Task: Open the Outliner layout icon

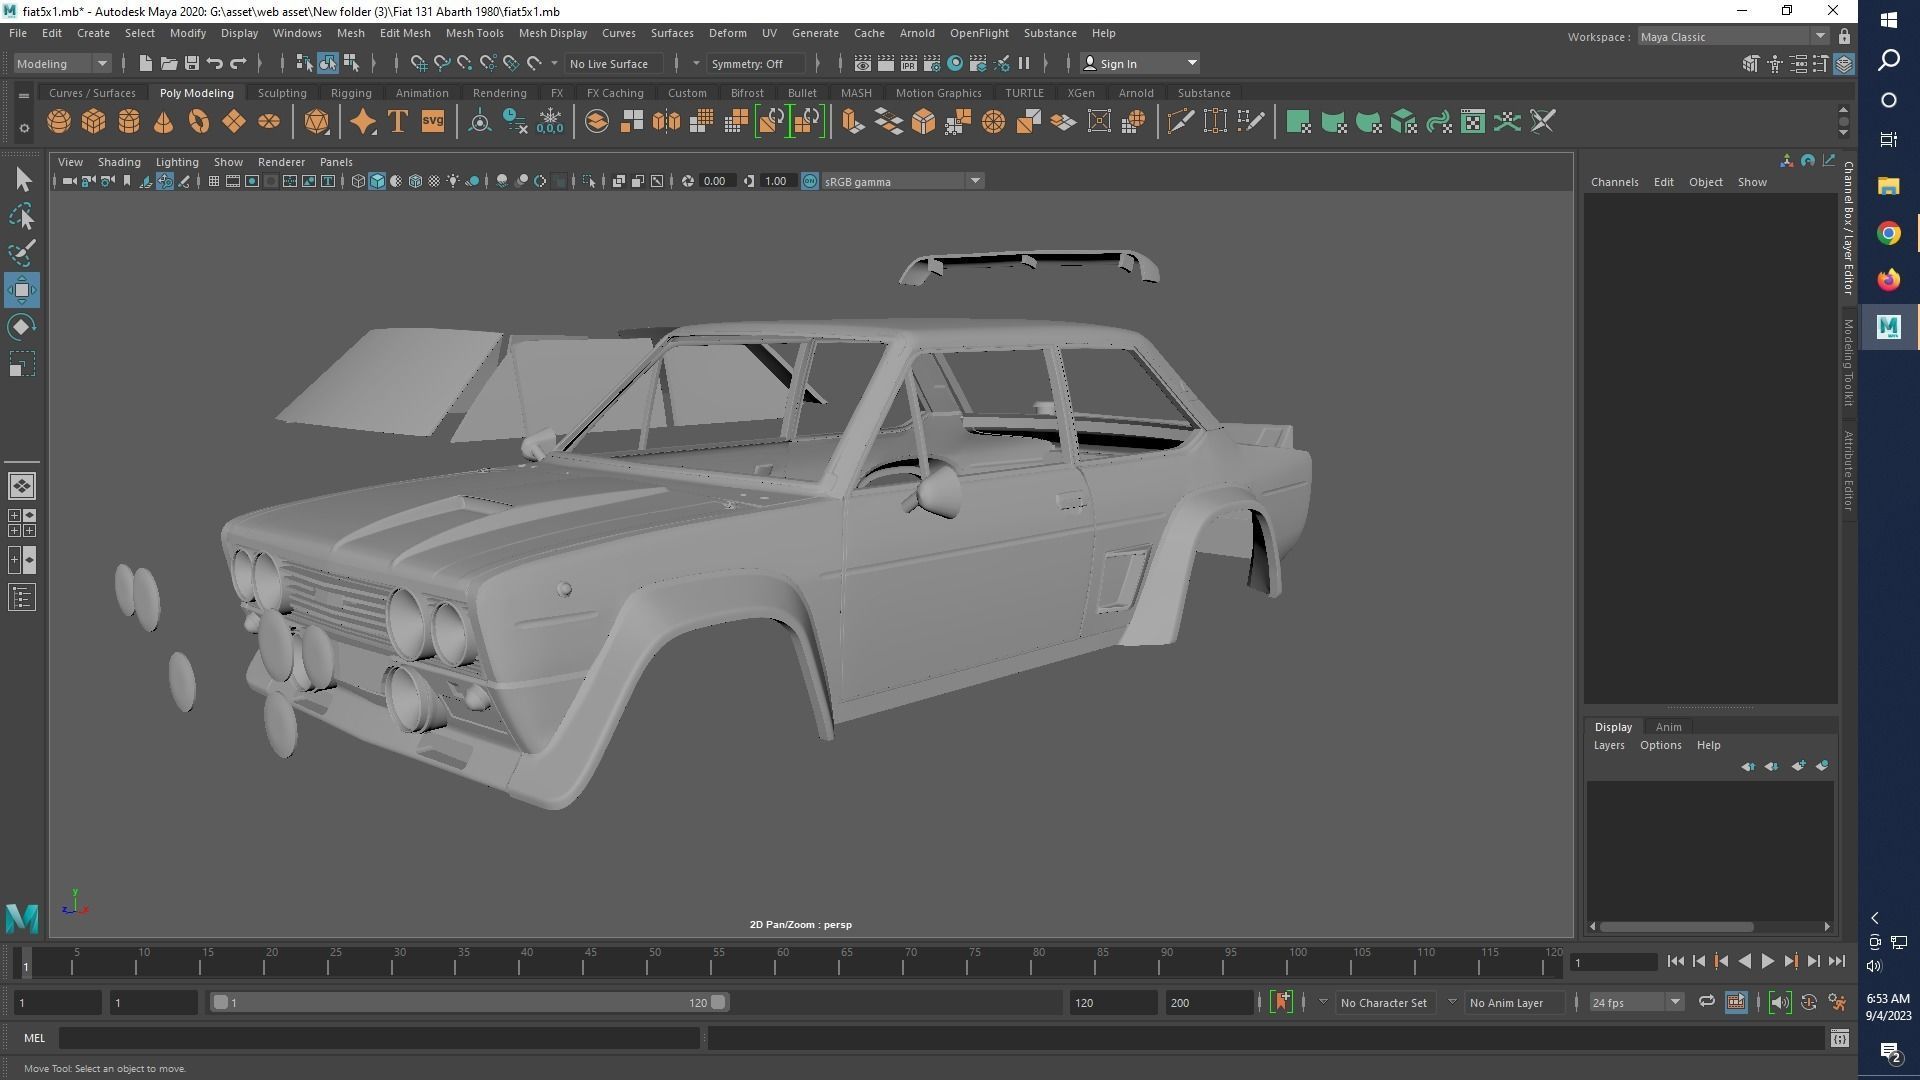Action: point(22,598)
